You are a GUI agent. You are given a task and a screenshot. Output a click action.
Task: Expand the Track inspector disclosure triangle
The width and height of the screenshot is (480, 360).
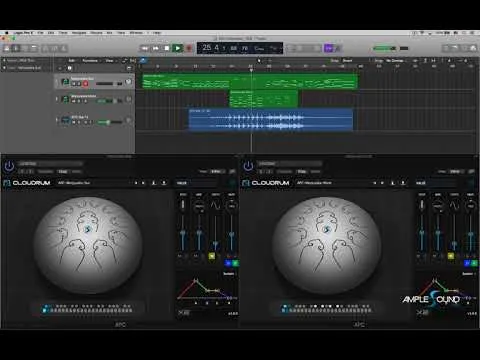click(x=4, y=68)
